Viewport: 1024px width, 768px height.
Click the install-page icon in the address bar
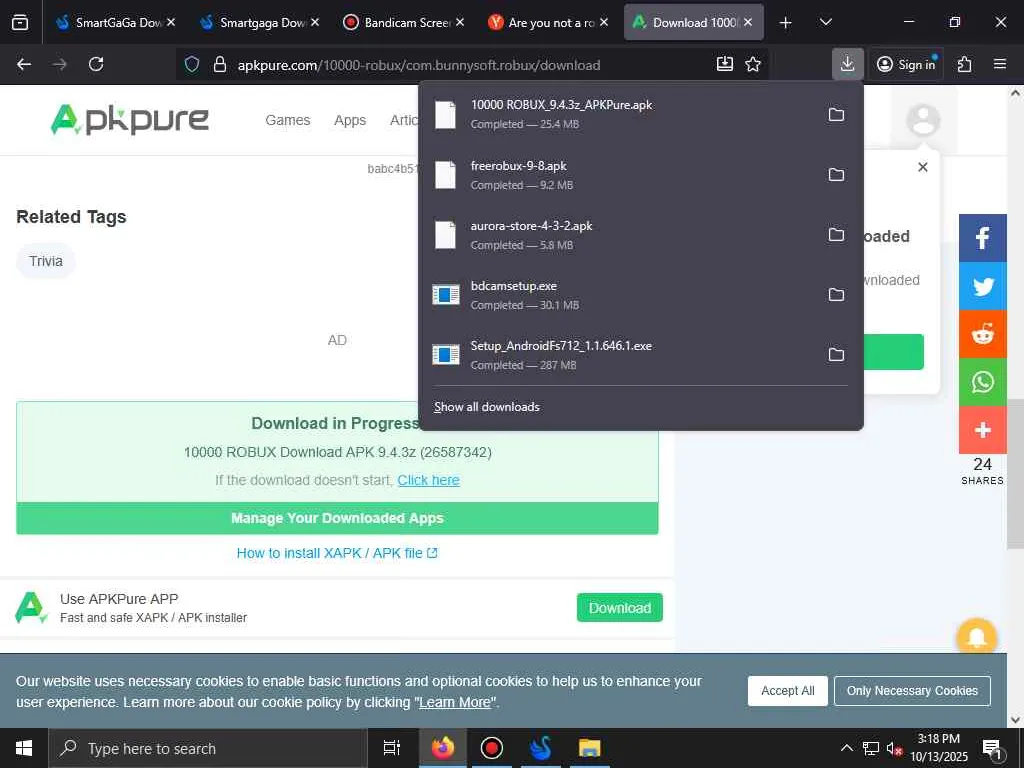pyautogui.click(x=724, y=64)
